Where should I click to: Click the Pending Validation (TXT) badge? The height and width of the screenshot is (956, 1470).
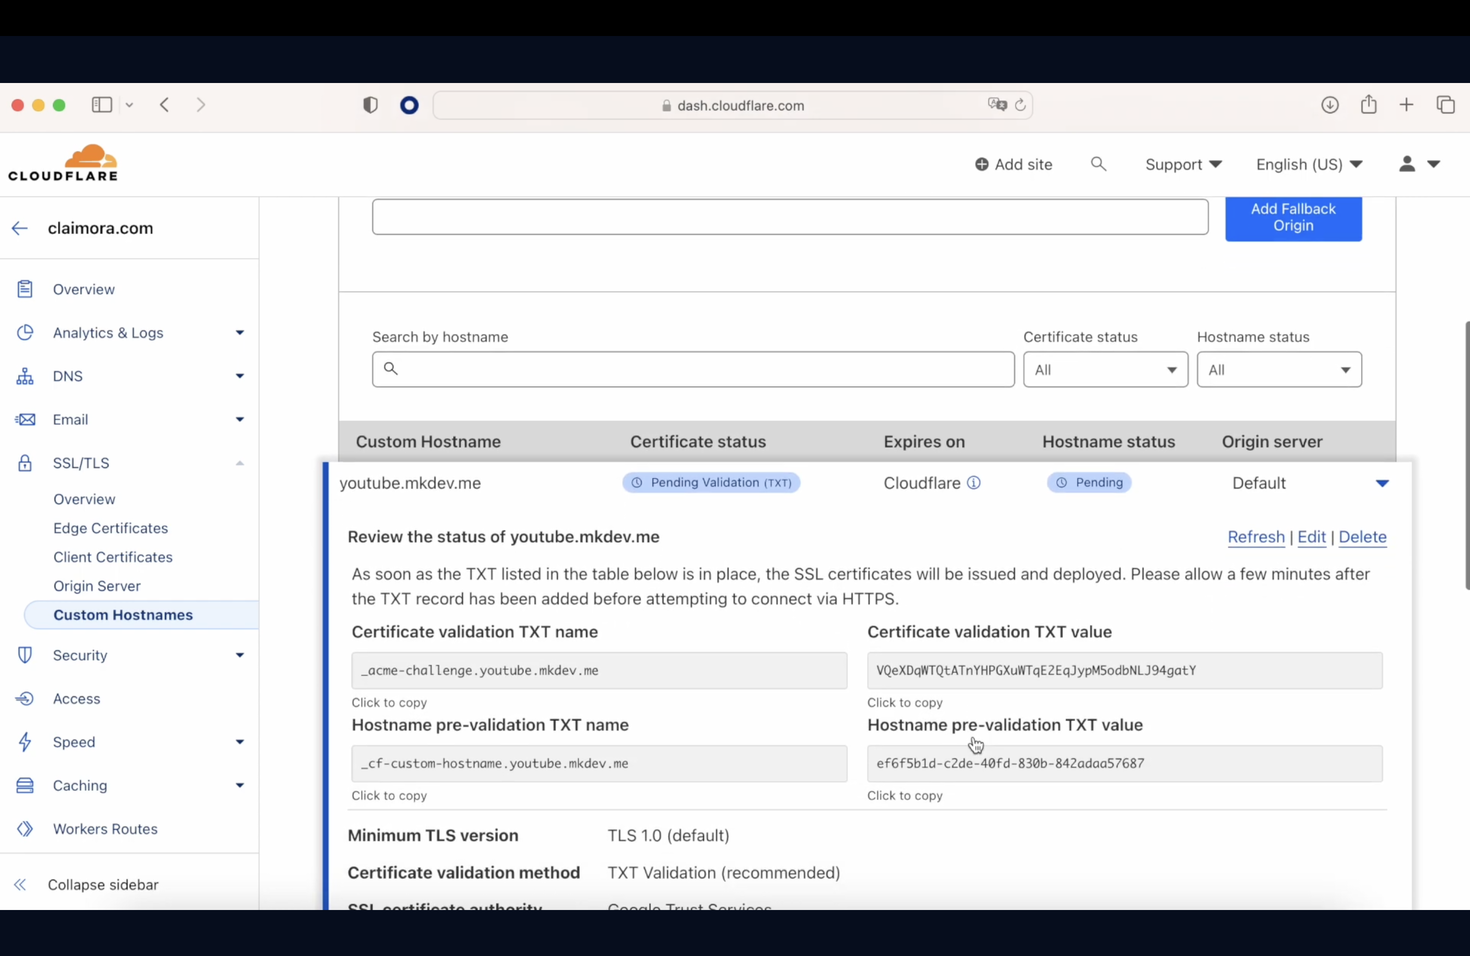[x=711, y=483]
